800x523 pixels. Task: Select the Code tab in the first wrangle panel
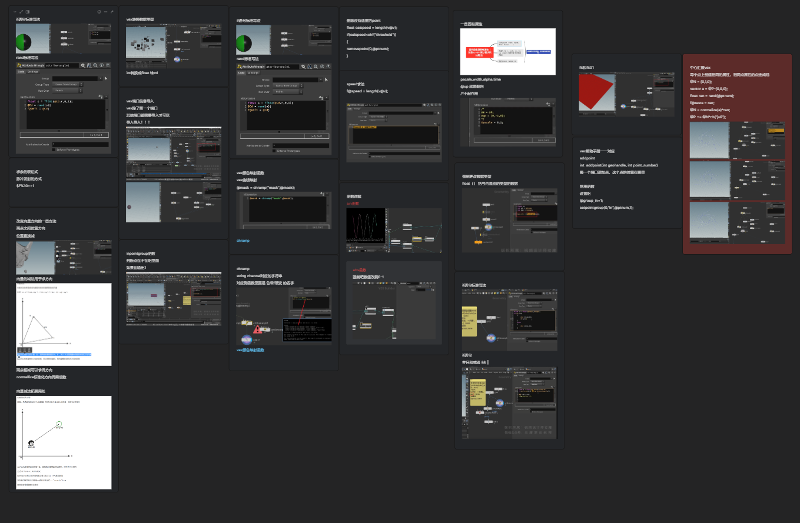(20, 72)
